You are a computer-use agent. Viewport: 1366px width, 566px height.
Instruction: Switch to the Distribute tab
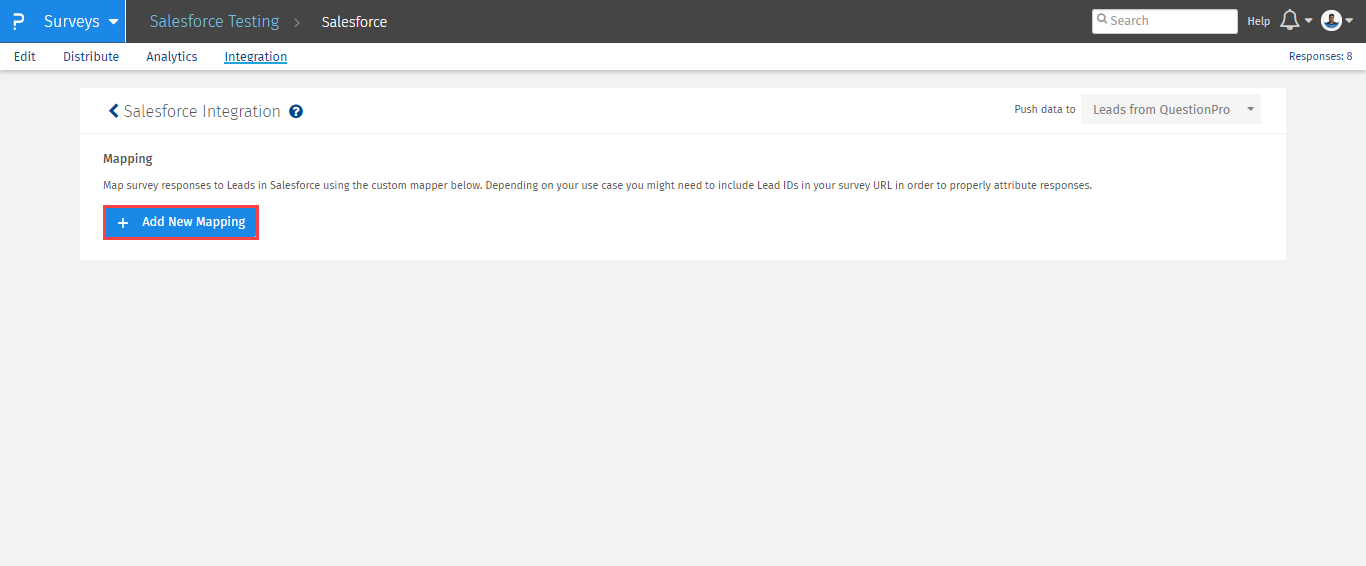[91, 57]
